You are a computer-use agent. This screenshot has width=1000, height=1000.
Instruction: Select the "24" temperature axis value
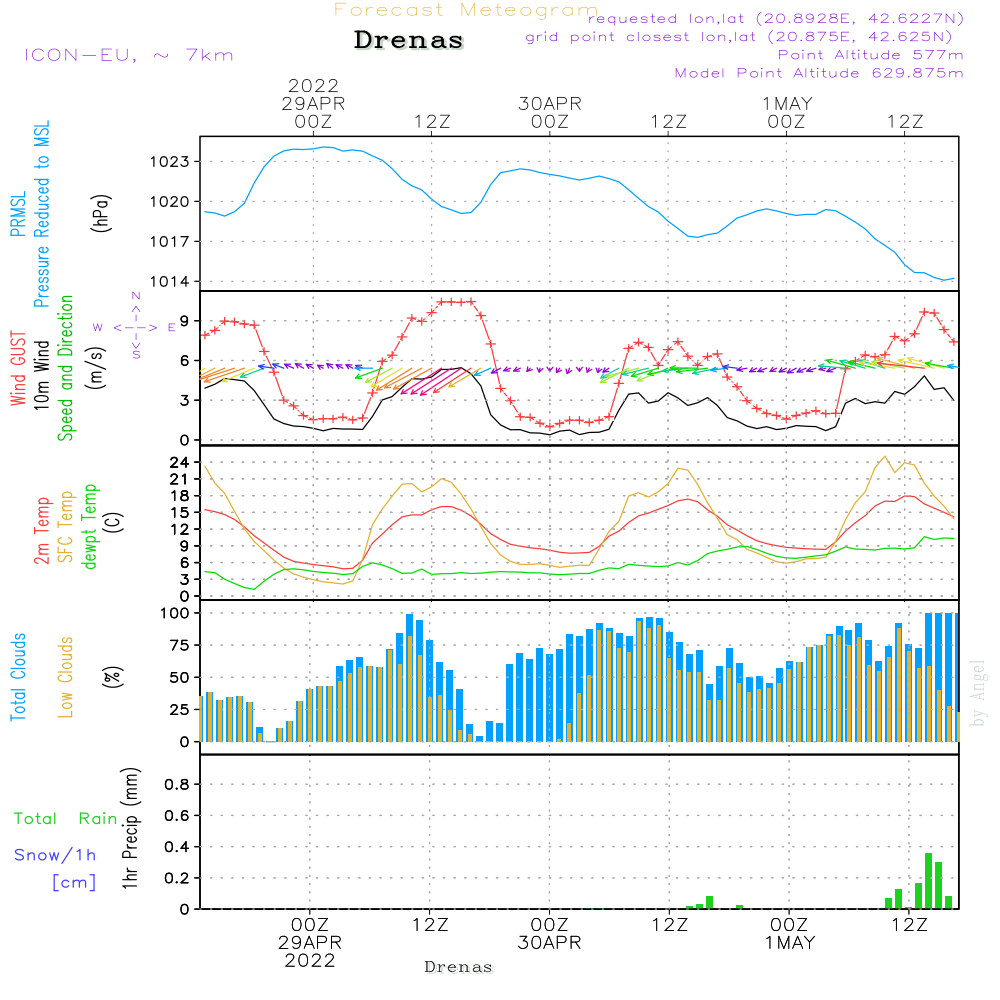(x=179, y=462)
